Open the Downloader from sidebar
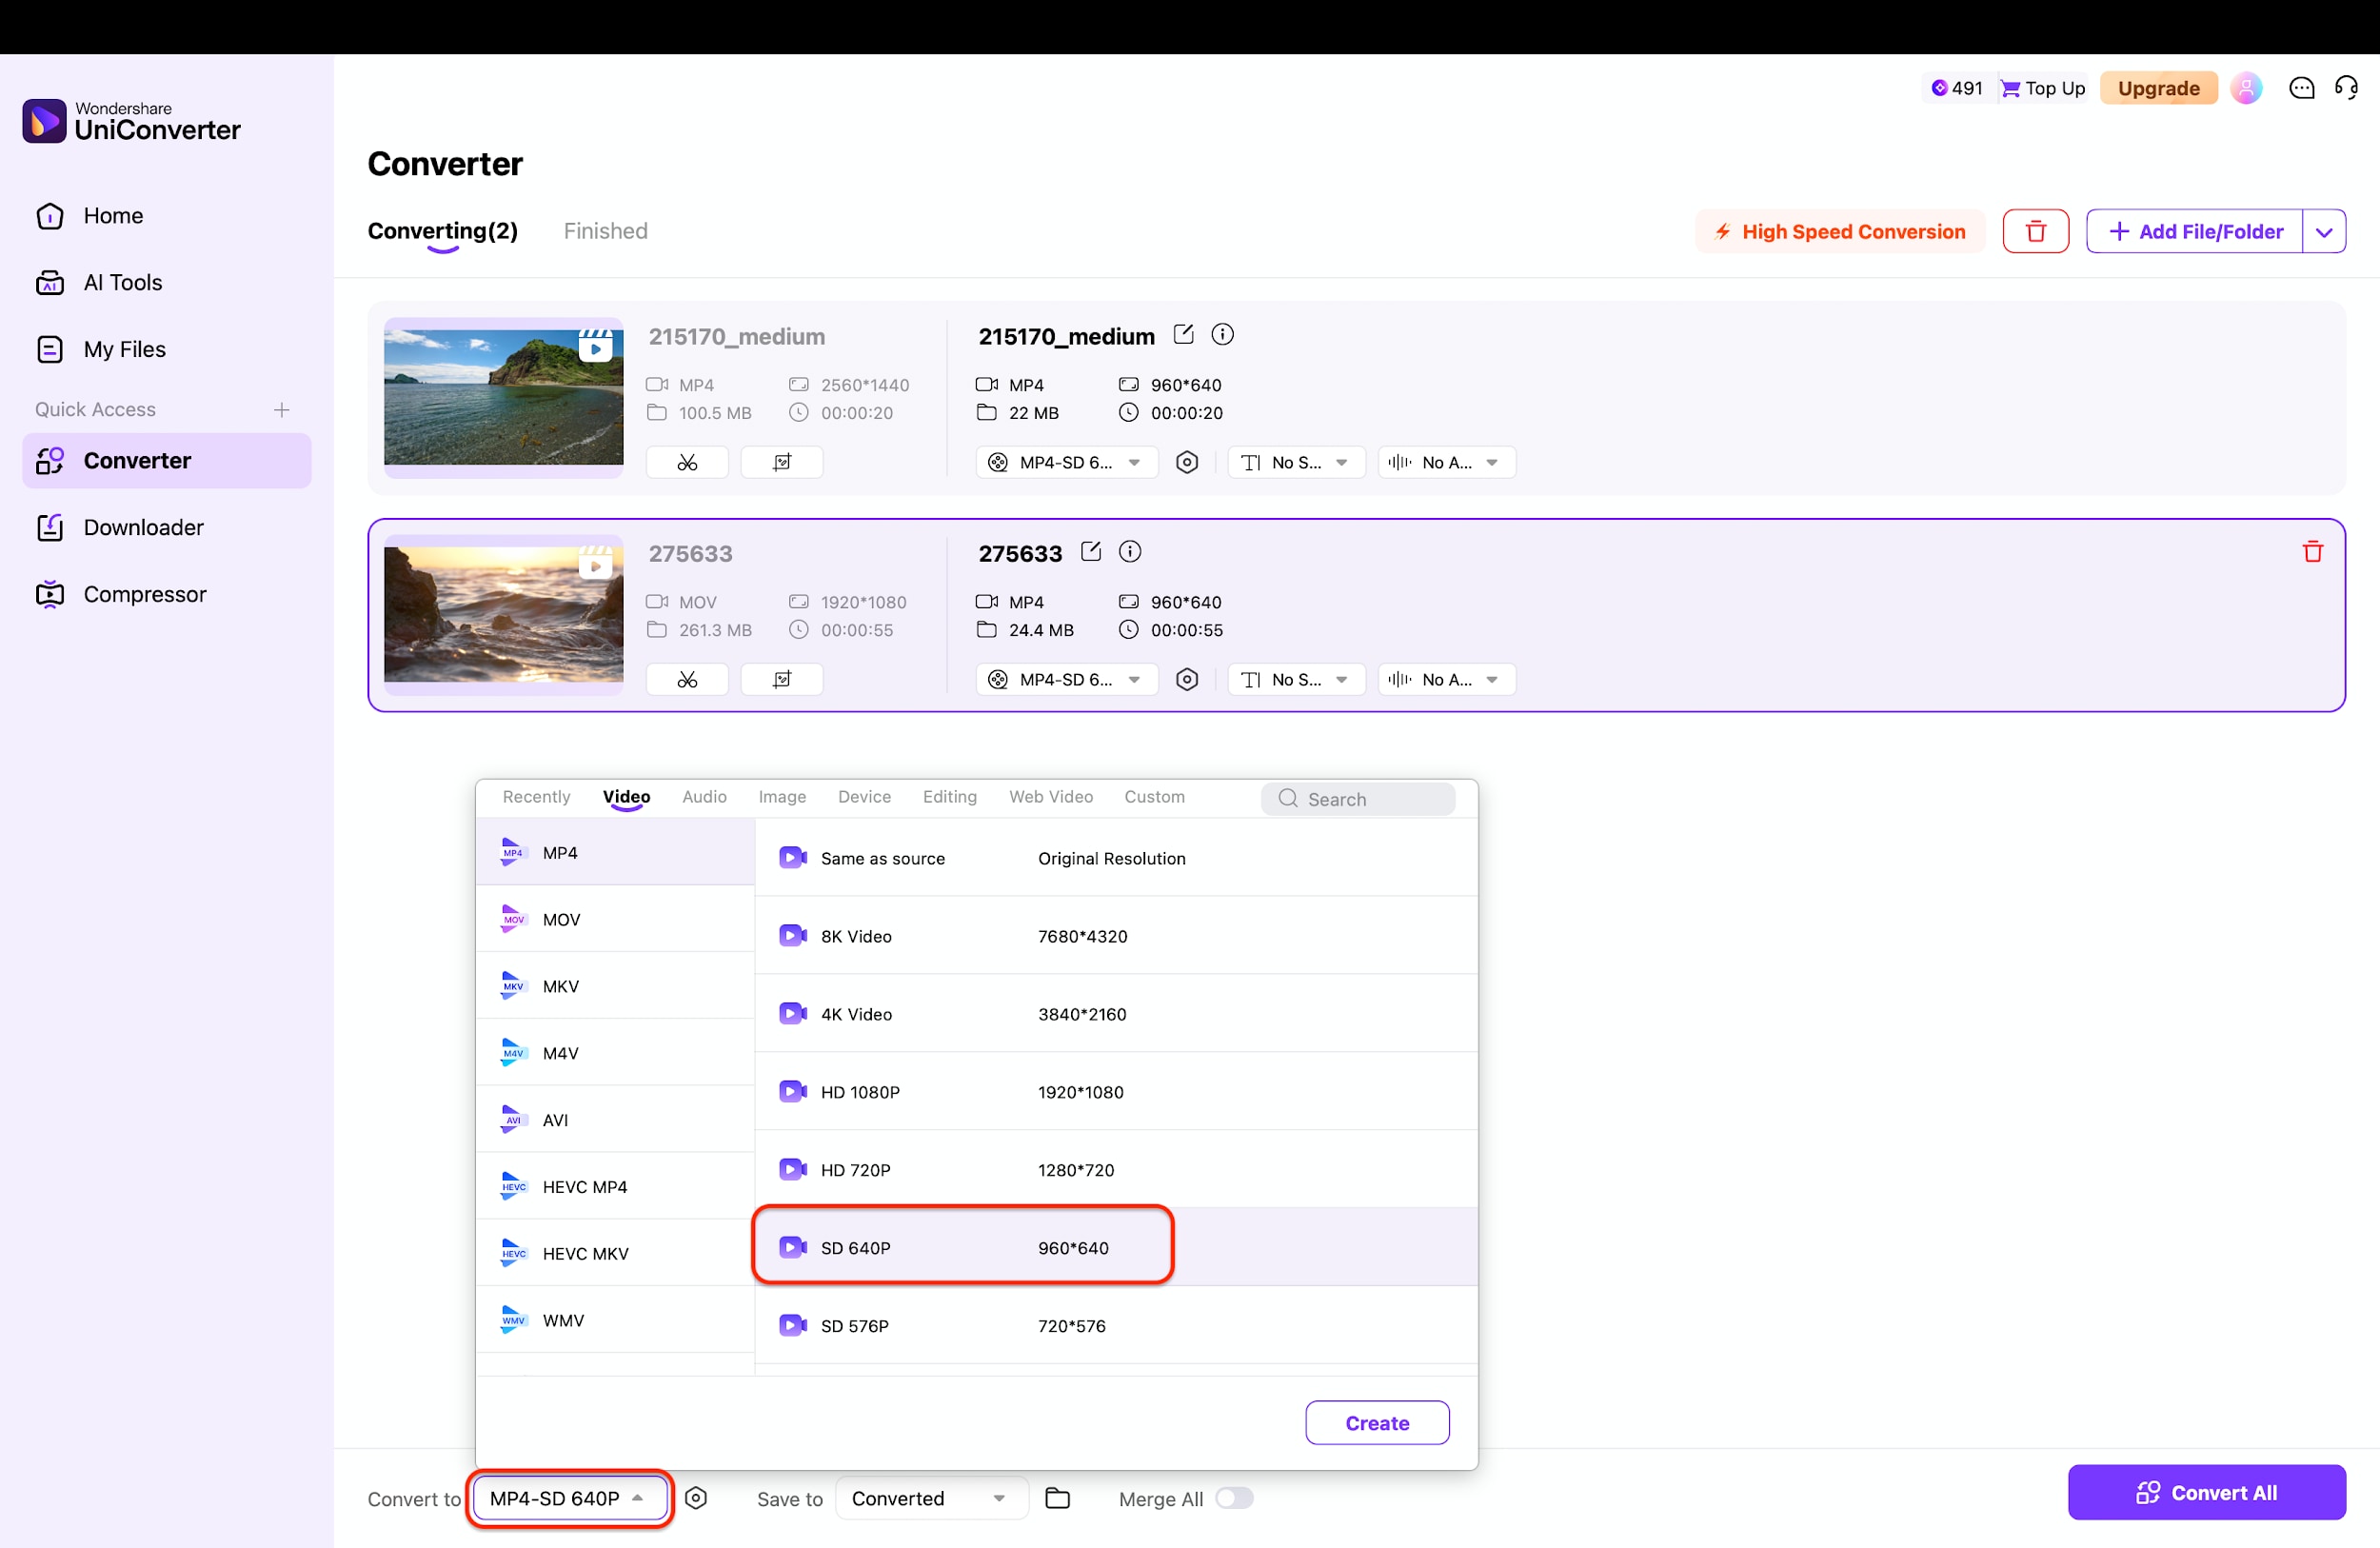 click(143, 527)
